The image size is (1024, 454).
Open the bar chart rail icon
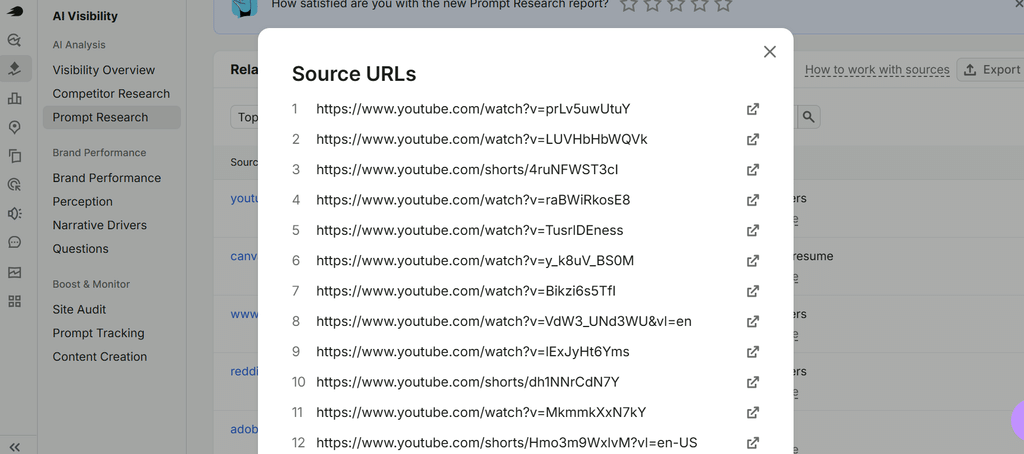[x=14, y=98]
